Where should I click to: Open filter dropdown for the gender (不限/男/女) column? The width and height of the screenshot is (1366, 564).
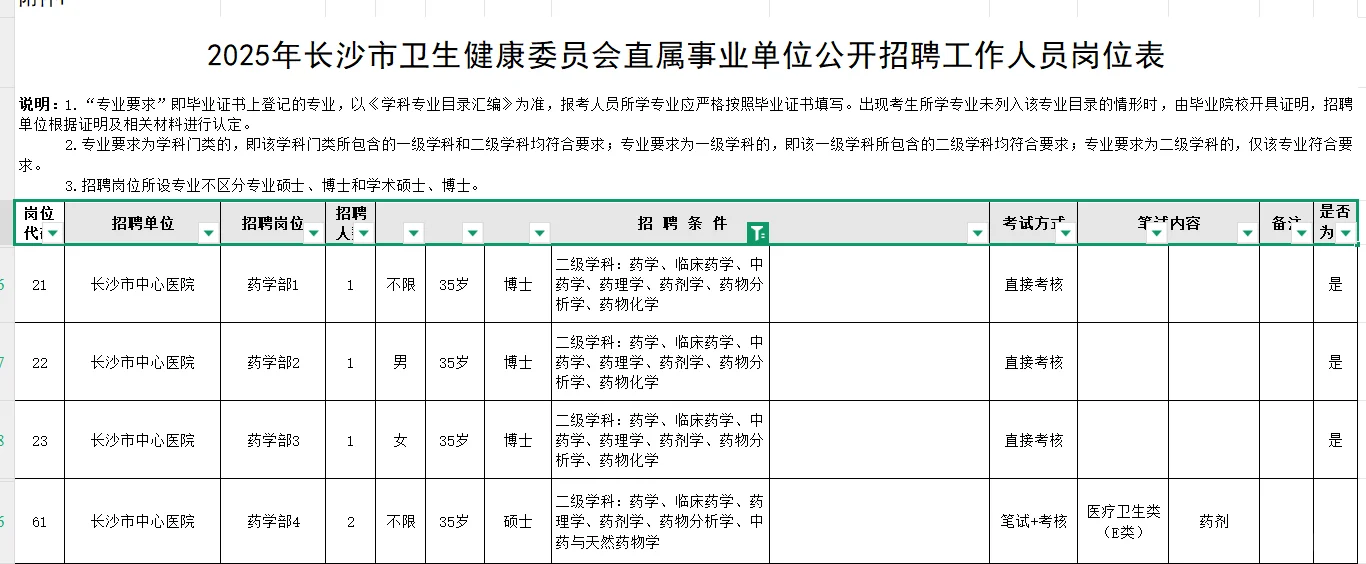(x=413, y=233)
